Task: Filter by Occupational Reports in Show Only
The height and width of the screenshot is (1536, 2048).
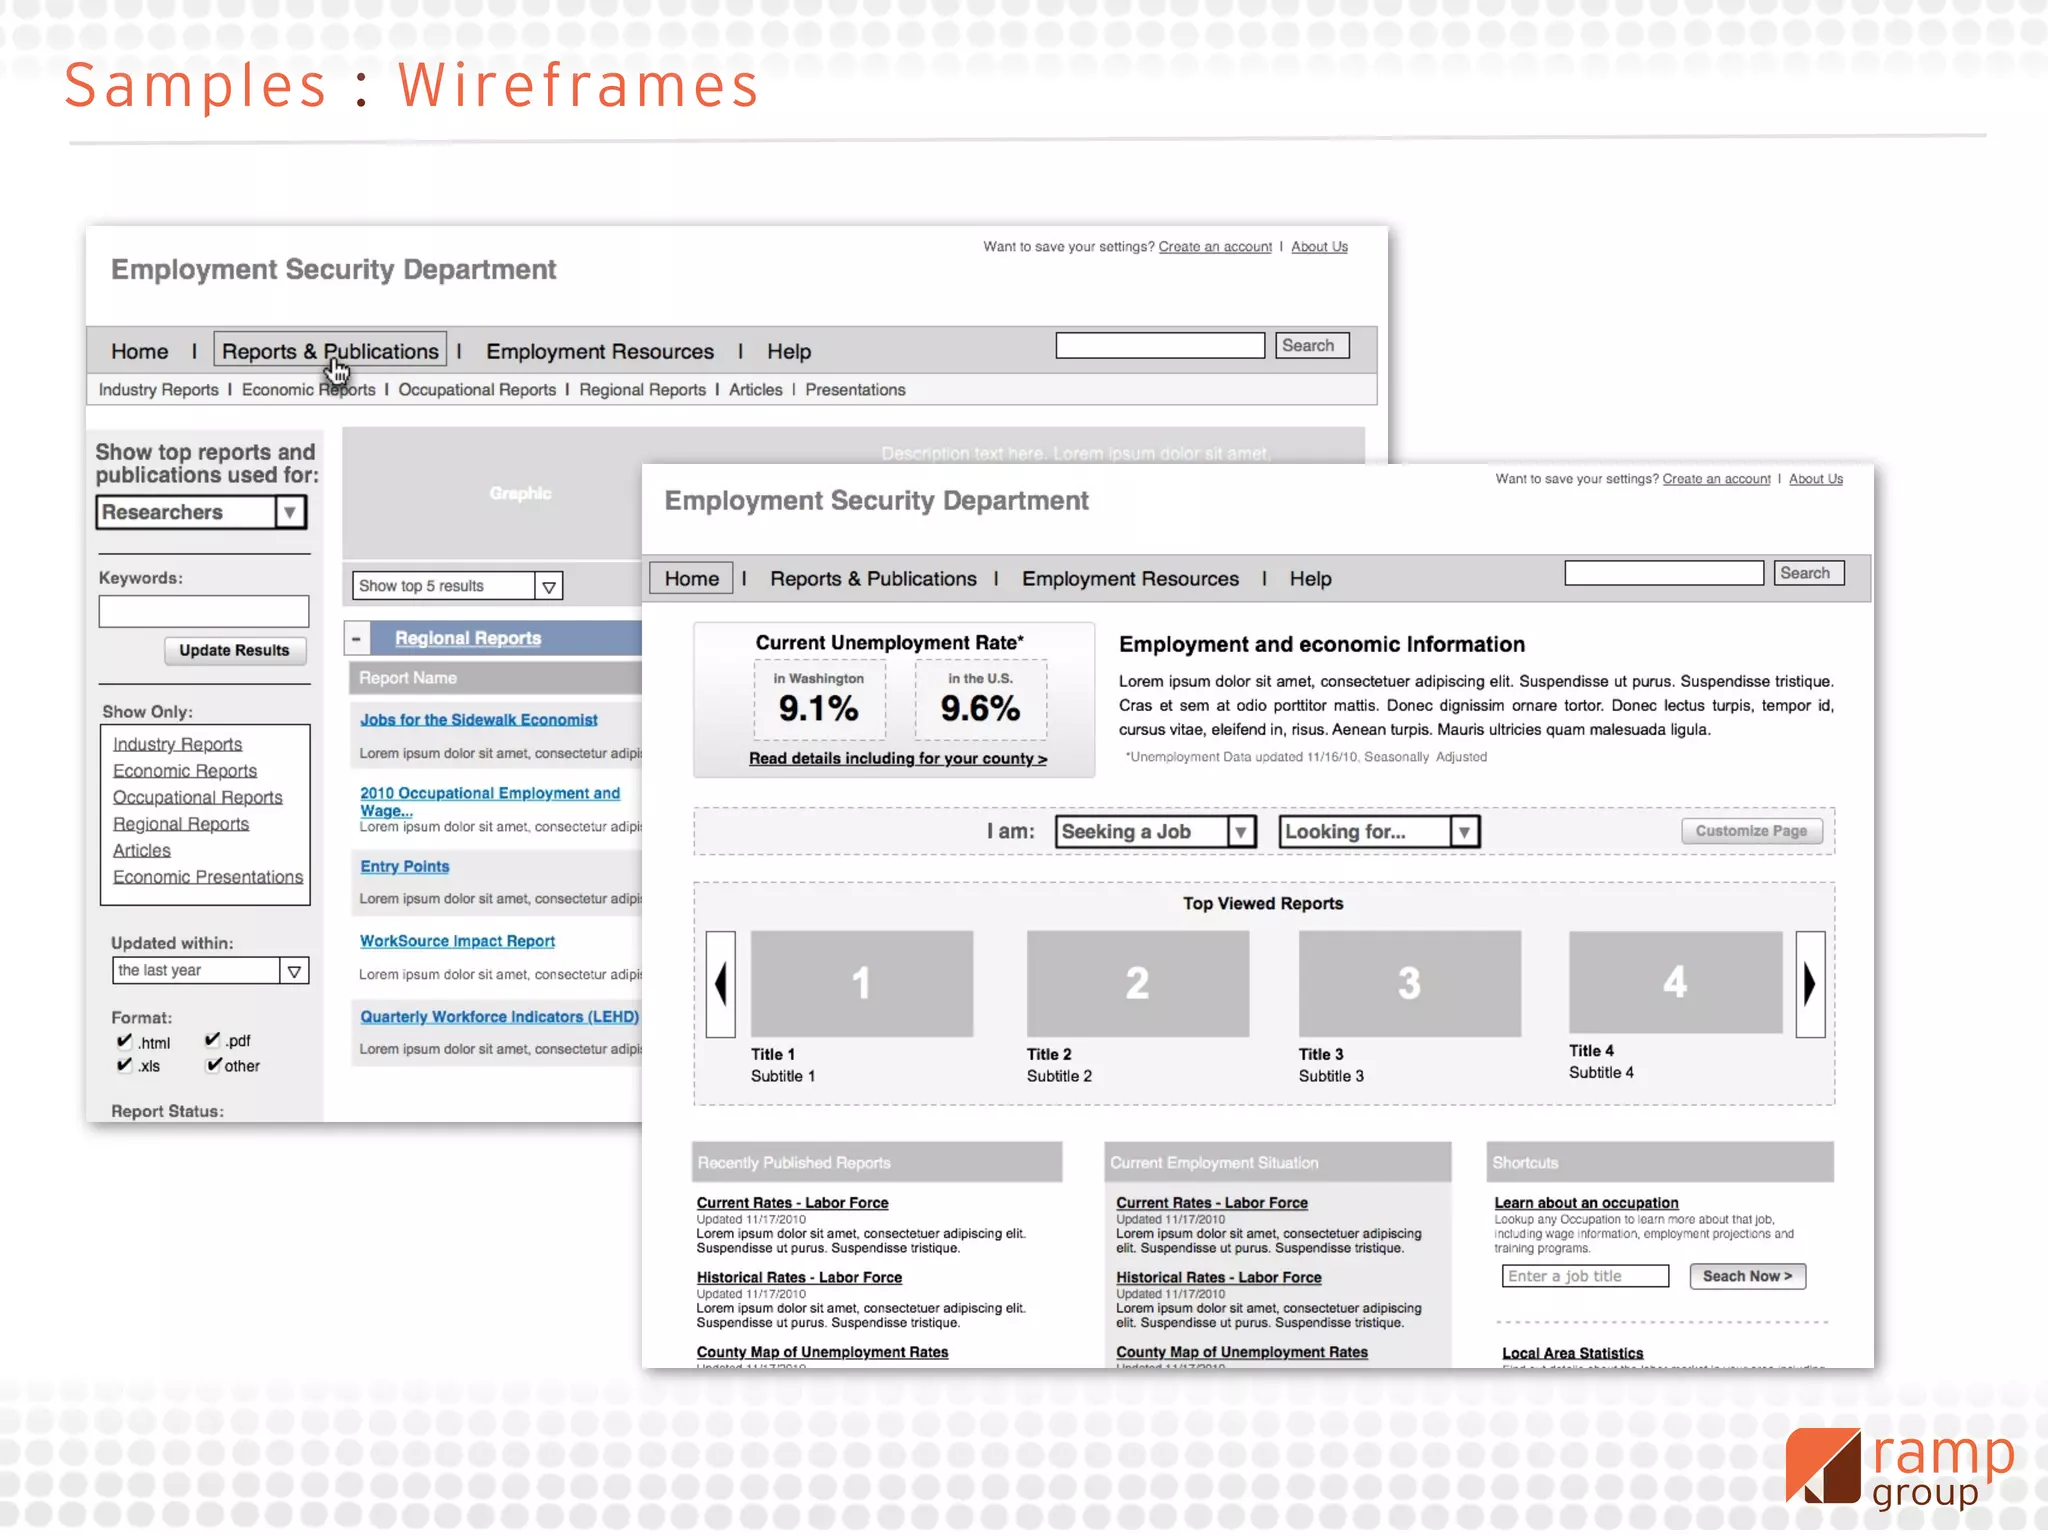Action: pos(197,798)
